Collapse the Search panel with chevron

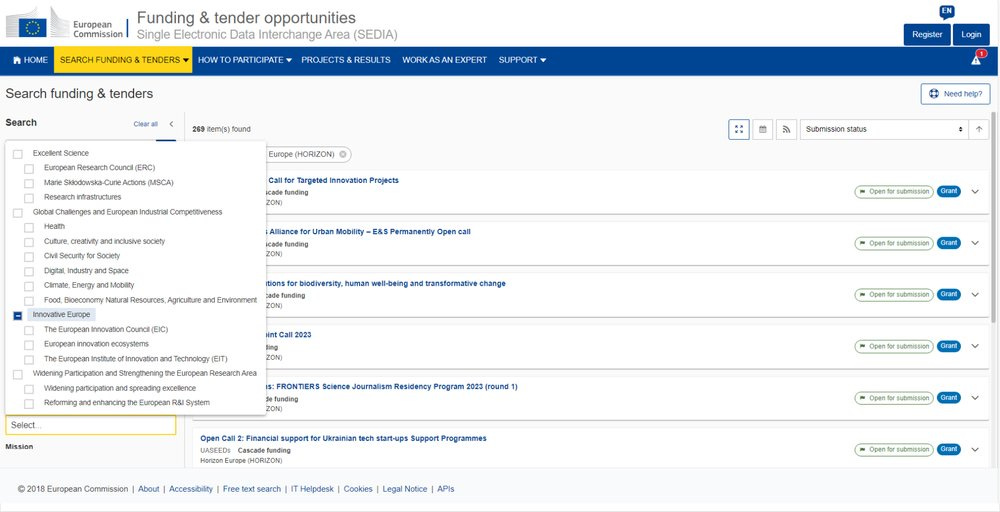[171, 124]
